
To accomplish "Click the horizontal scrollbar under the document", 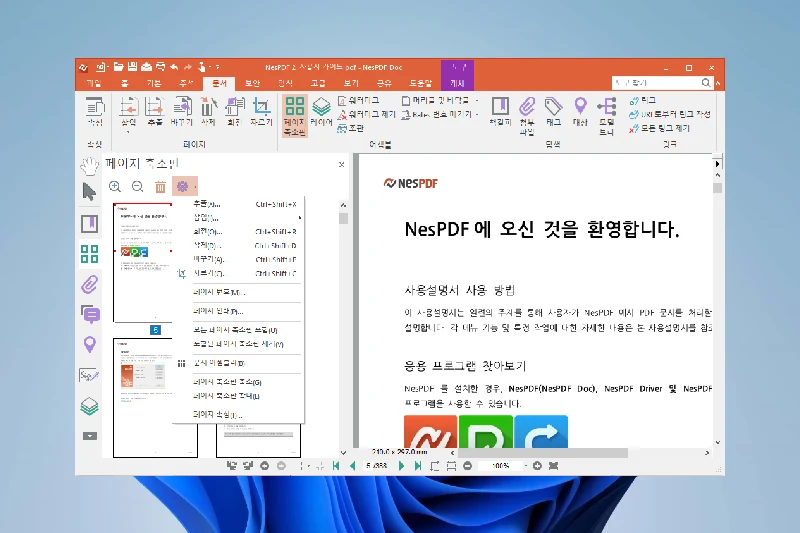I will point(542,453).
